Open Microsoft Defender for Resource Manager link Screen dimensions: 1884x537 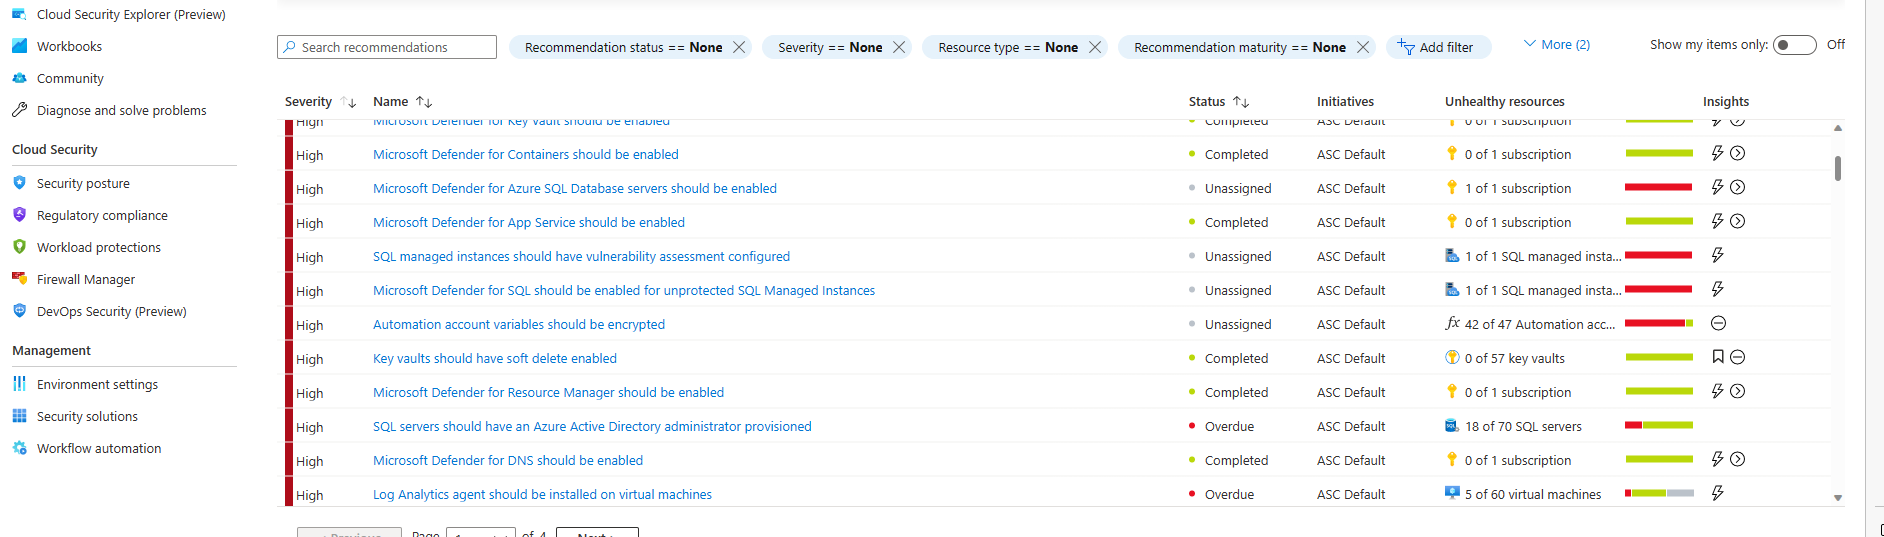coord(548,392)
